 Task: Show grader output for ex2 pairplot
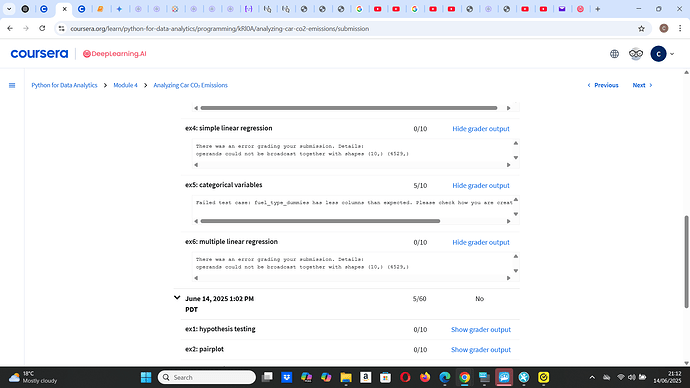(x=481, y=350)
